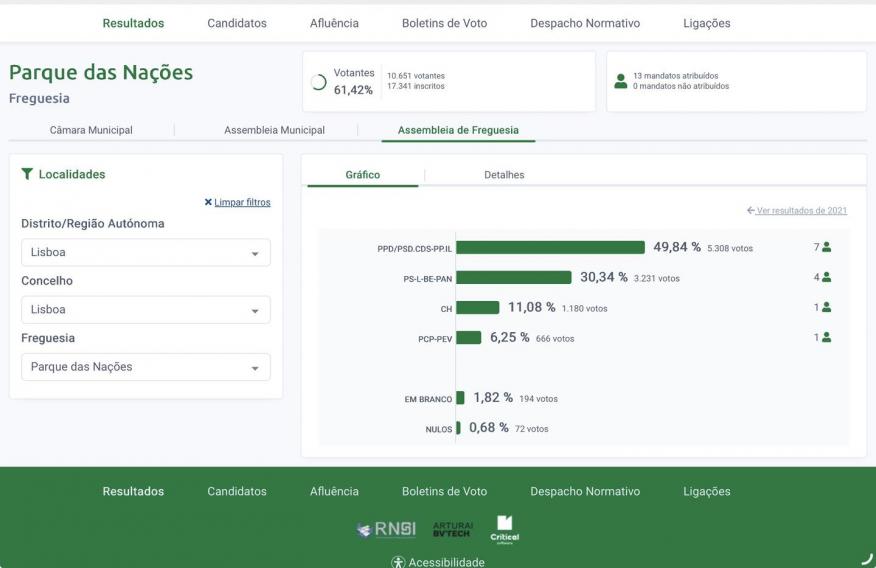Click the mandates person icon in header card
This screenshot has width=876, height=568.
pos(621,81)
